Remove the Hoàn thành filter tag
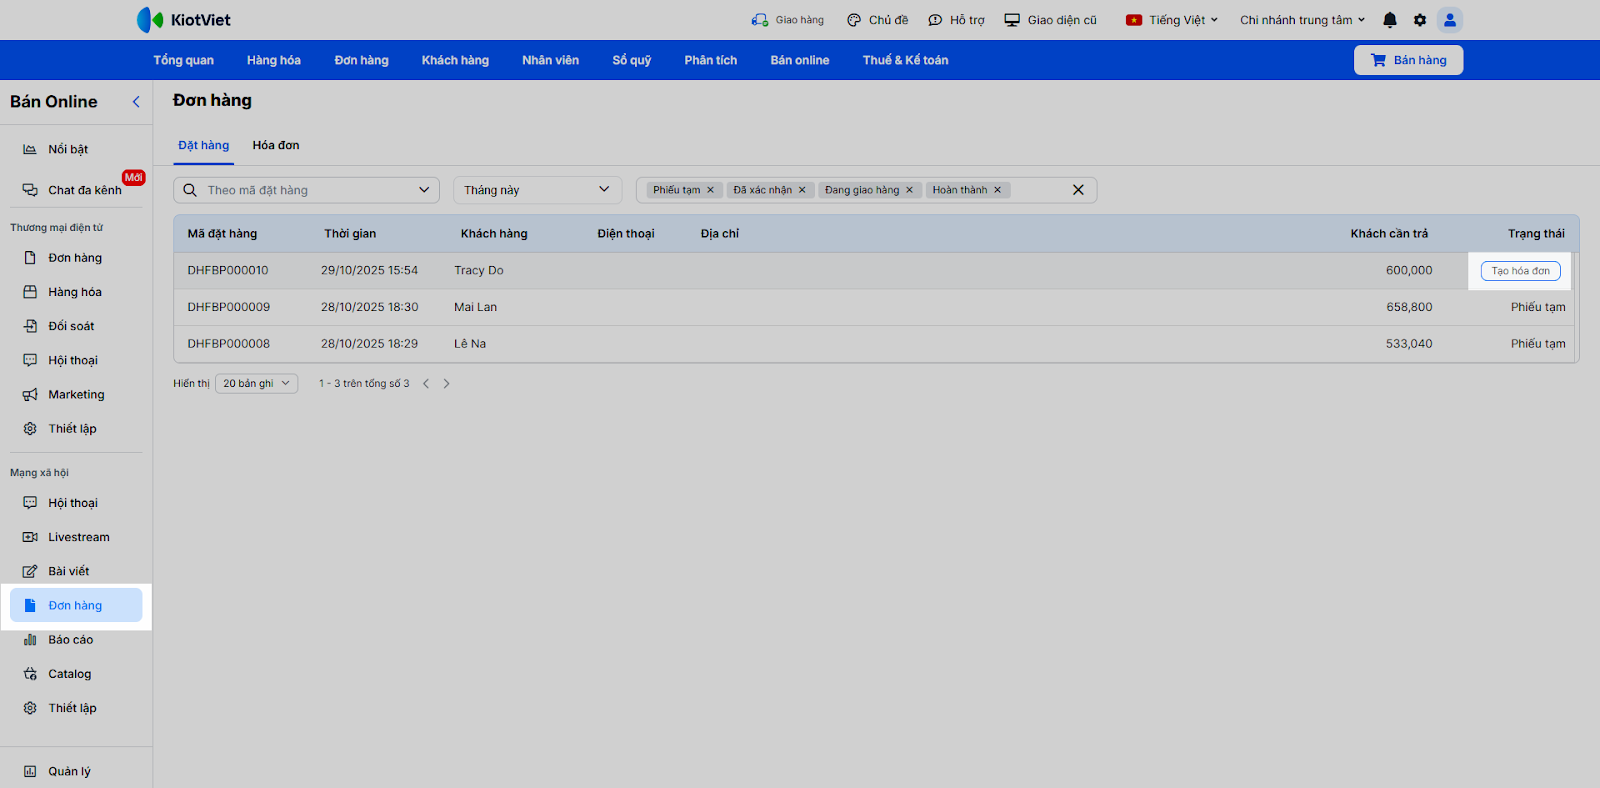Image resolution: width=1600 pixels, height=788 pixels. coord(997,190)
